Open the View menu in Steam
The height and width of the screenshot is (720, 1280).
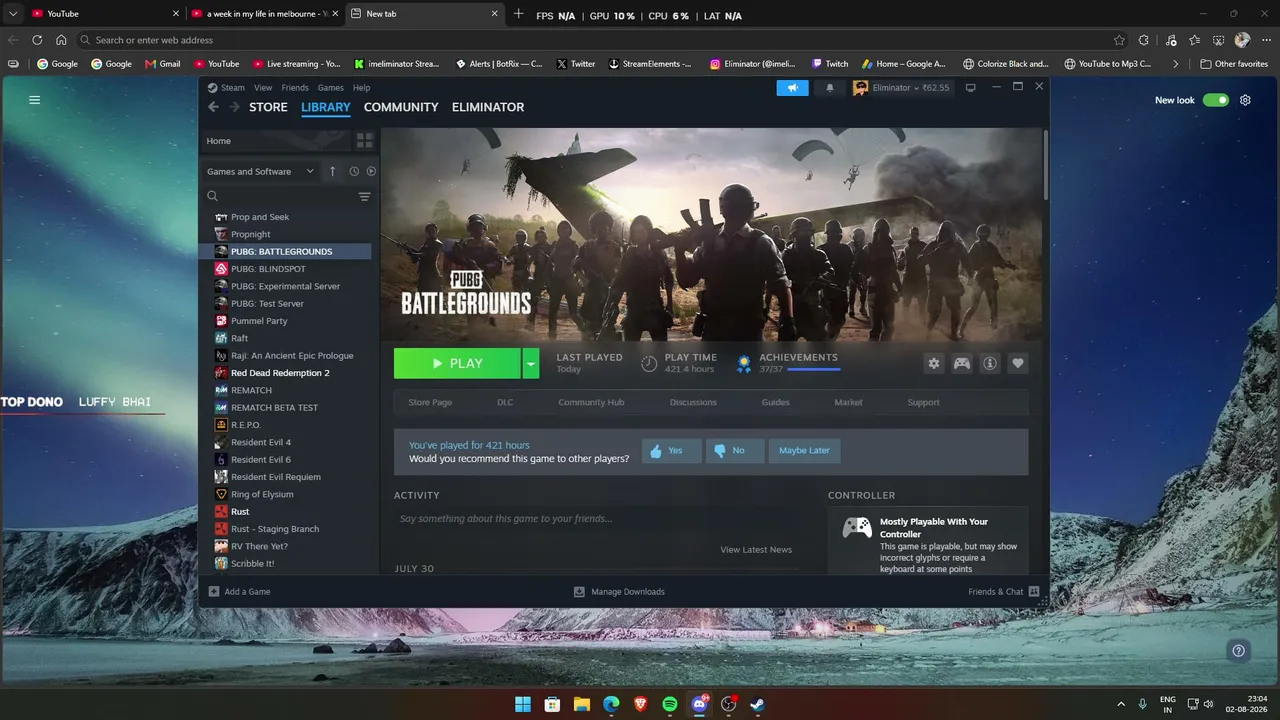click(263, 88)
